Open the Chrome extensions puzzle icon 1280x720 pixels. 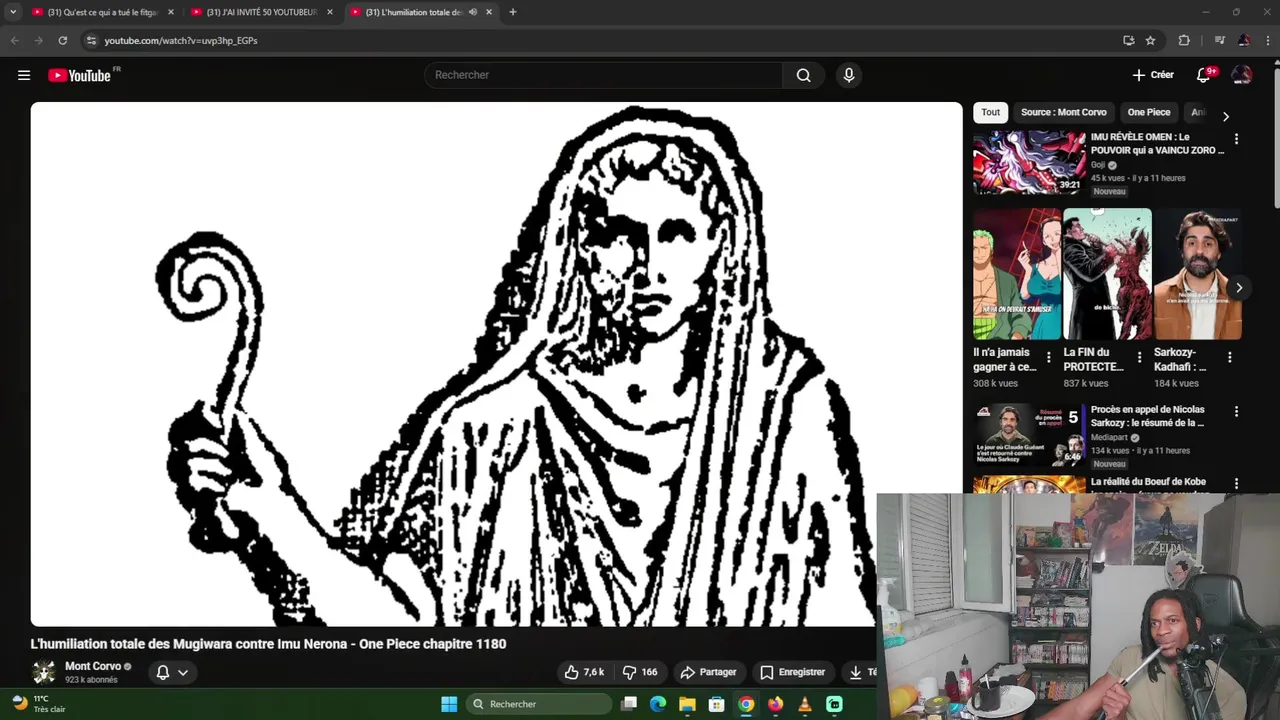[x=1184, y=40]
